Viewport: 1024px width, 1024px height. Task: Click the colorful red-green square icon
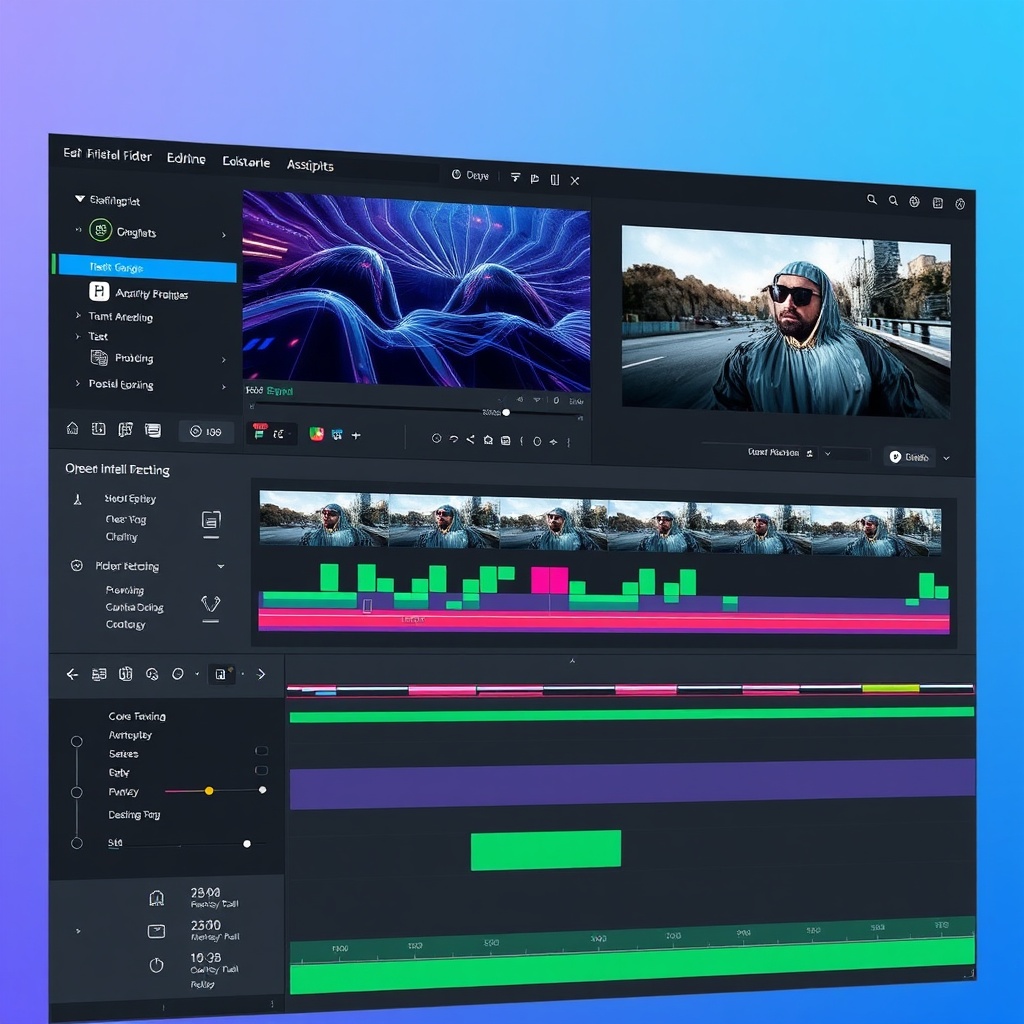pos(317,434)
